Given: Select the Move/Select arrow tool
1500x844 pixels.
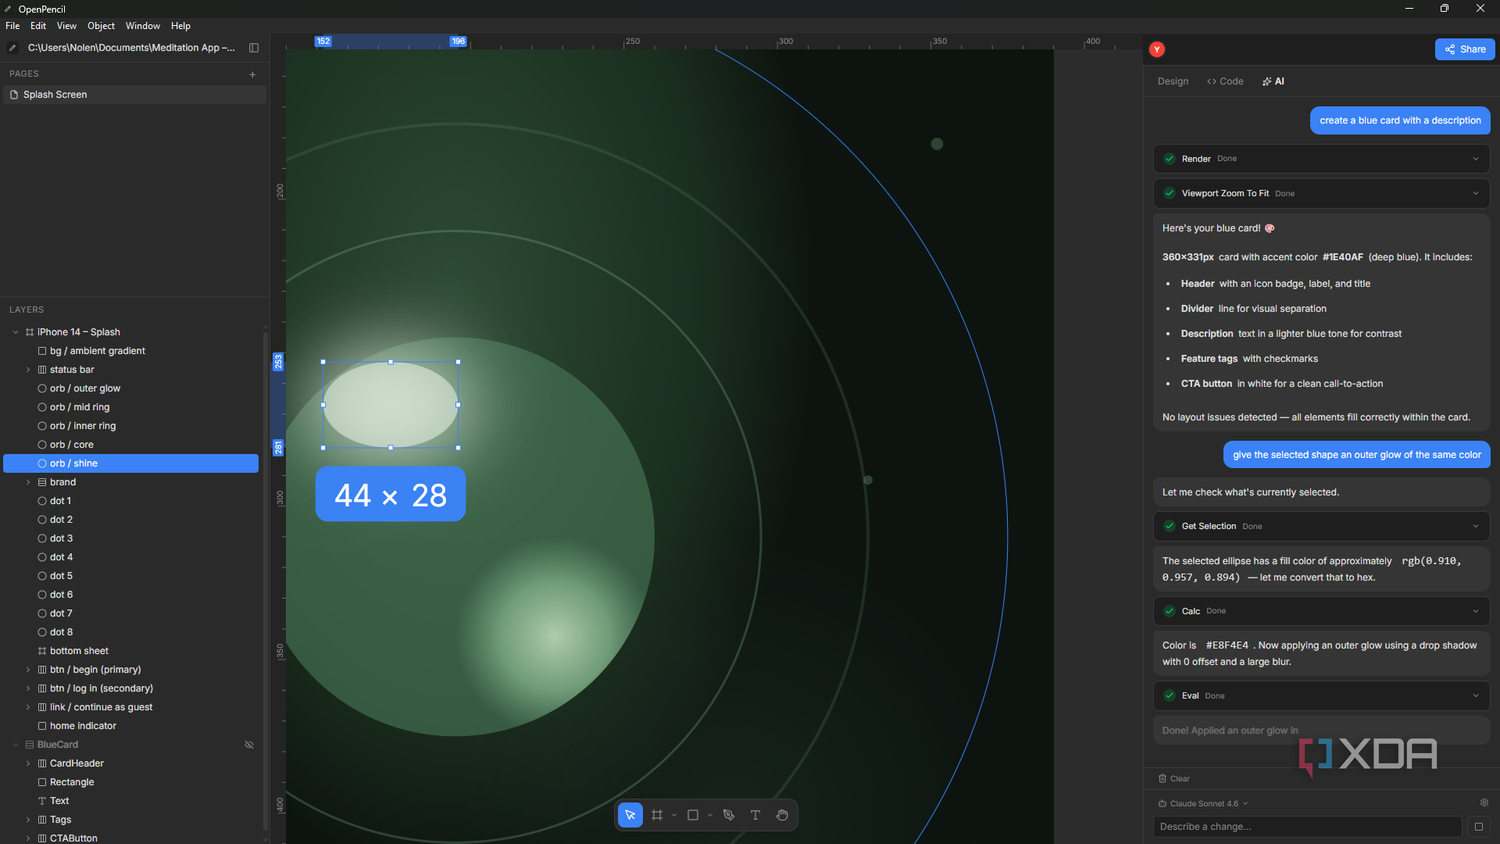Looking at the screenshot, I should [630, 815].
